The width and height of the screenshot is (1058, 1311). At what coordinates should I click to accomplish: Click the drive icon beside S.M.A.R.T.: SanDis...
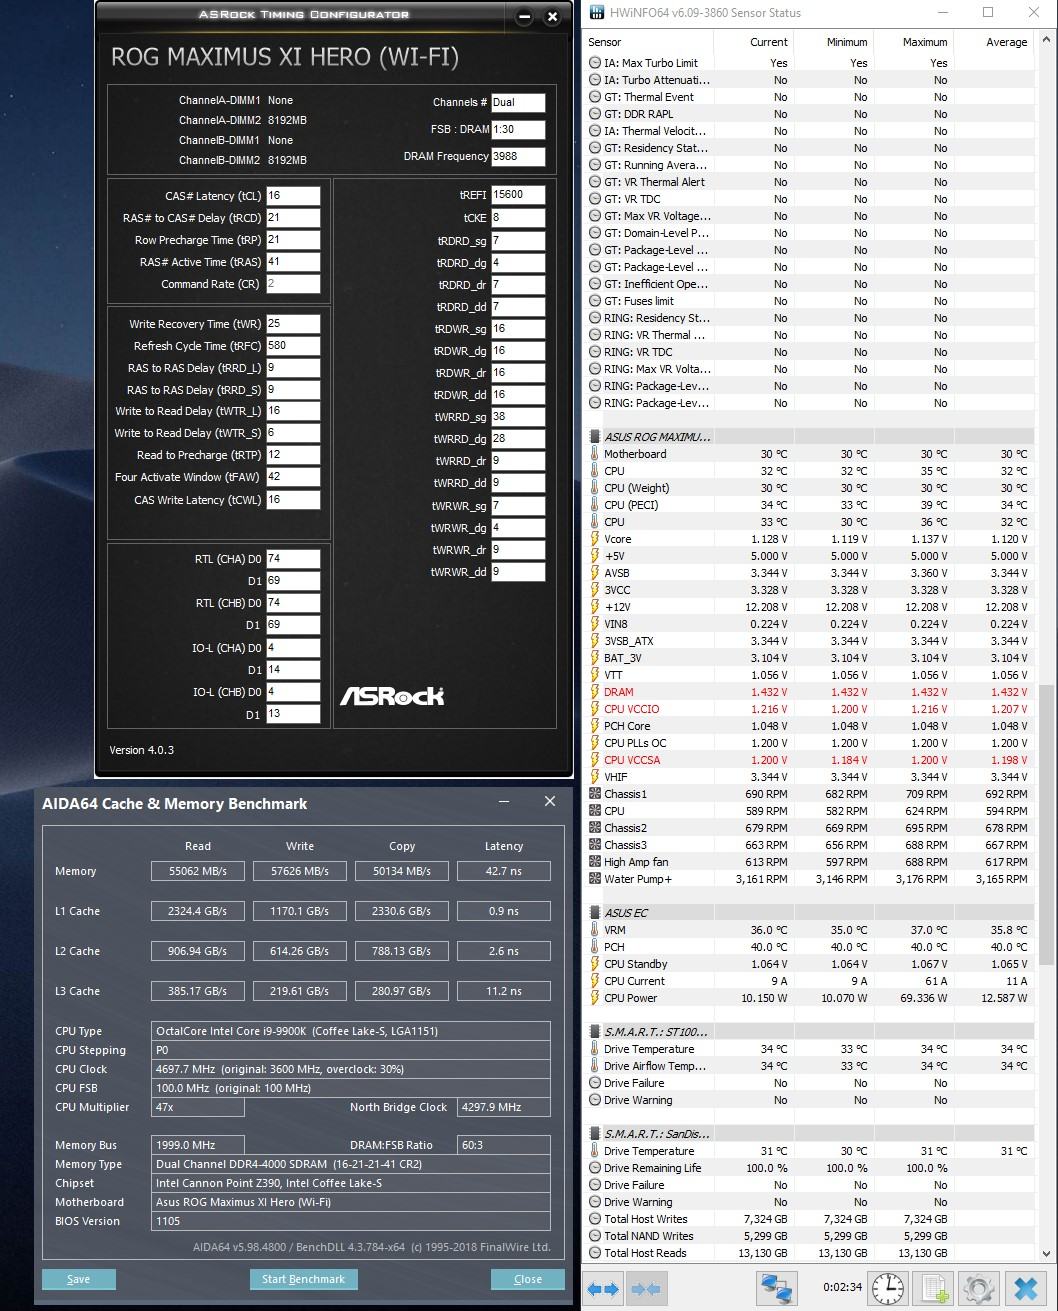tap(595, 1134)
